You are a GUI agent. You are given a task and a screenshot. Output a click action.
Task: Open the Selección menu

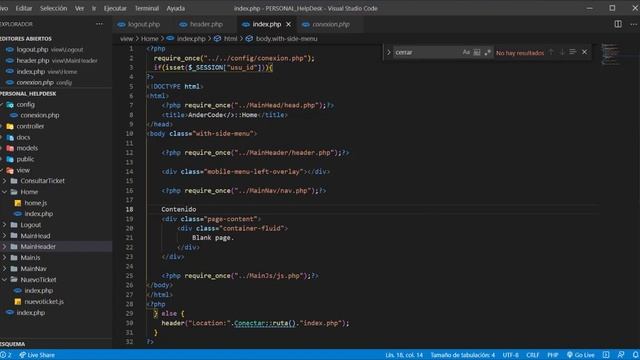(x=53, y=8)
